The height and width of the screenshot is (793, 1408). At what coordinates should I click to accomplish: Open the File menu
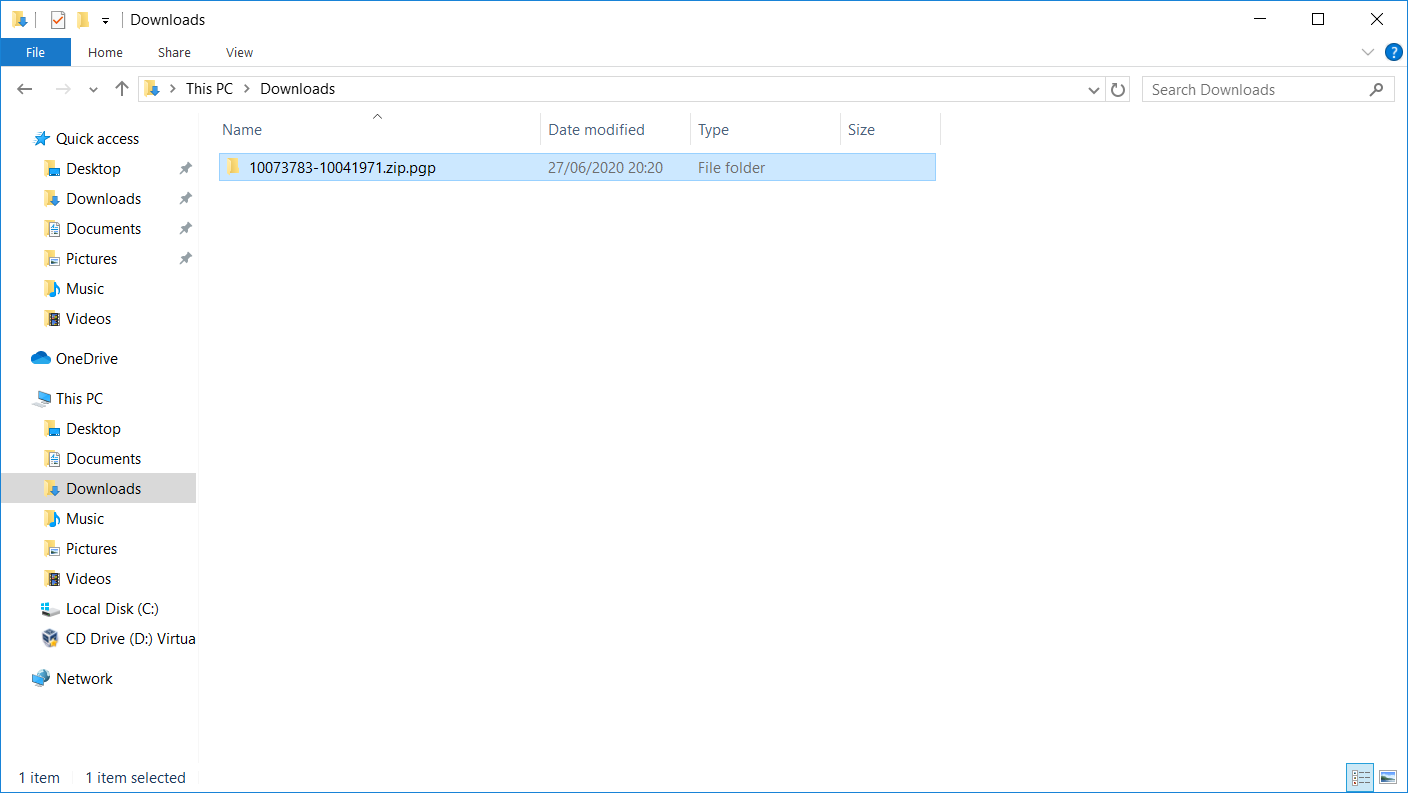click(35, 52)
